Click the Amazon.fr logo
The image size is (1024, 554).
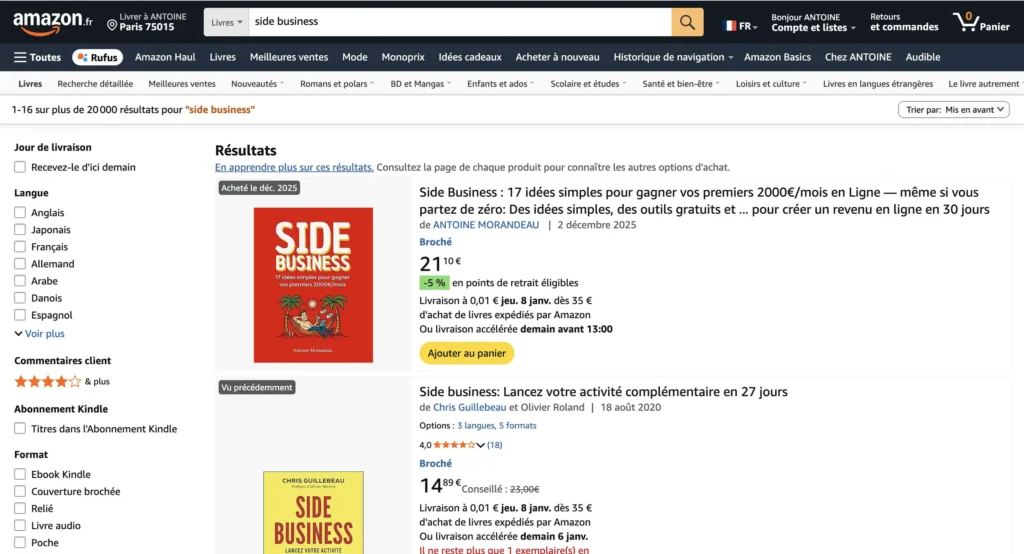tap(53, 21)
